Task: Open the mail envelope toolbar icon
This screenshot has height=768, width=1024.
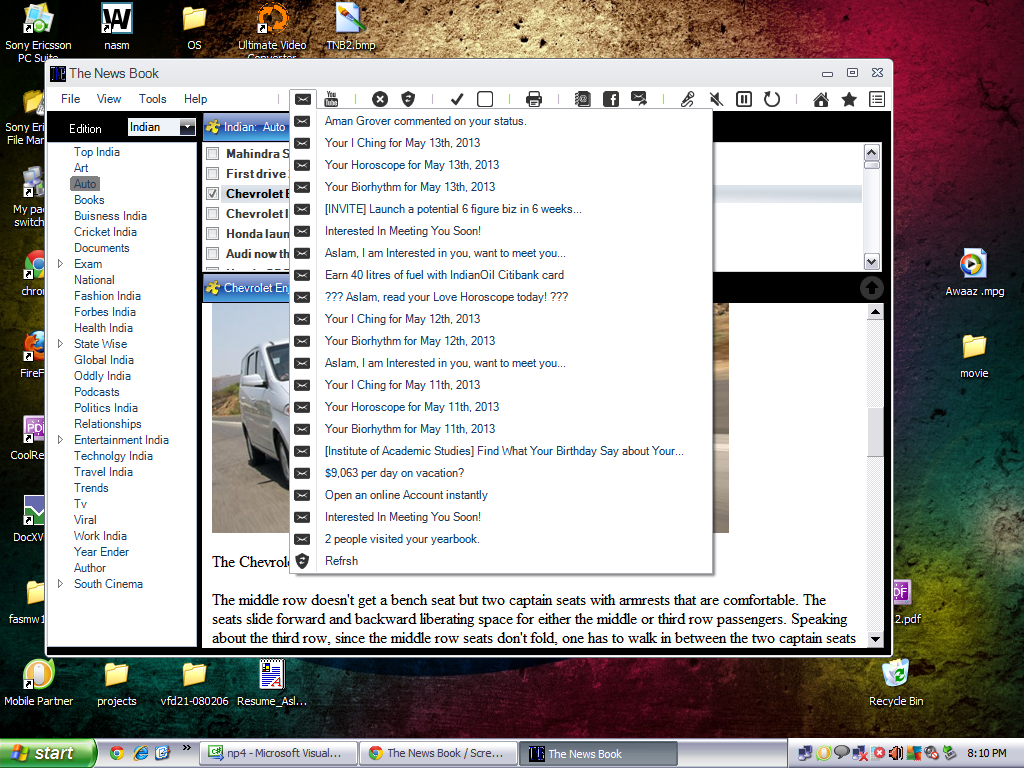Action: pos(302,99)
